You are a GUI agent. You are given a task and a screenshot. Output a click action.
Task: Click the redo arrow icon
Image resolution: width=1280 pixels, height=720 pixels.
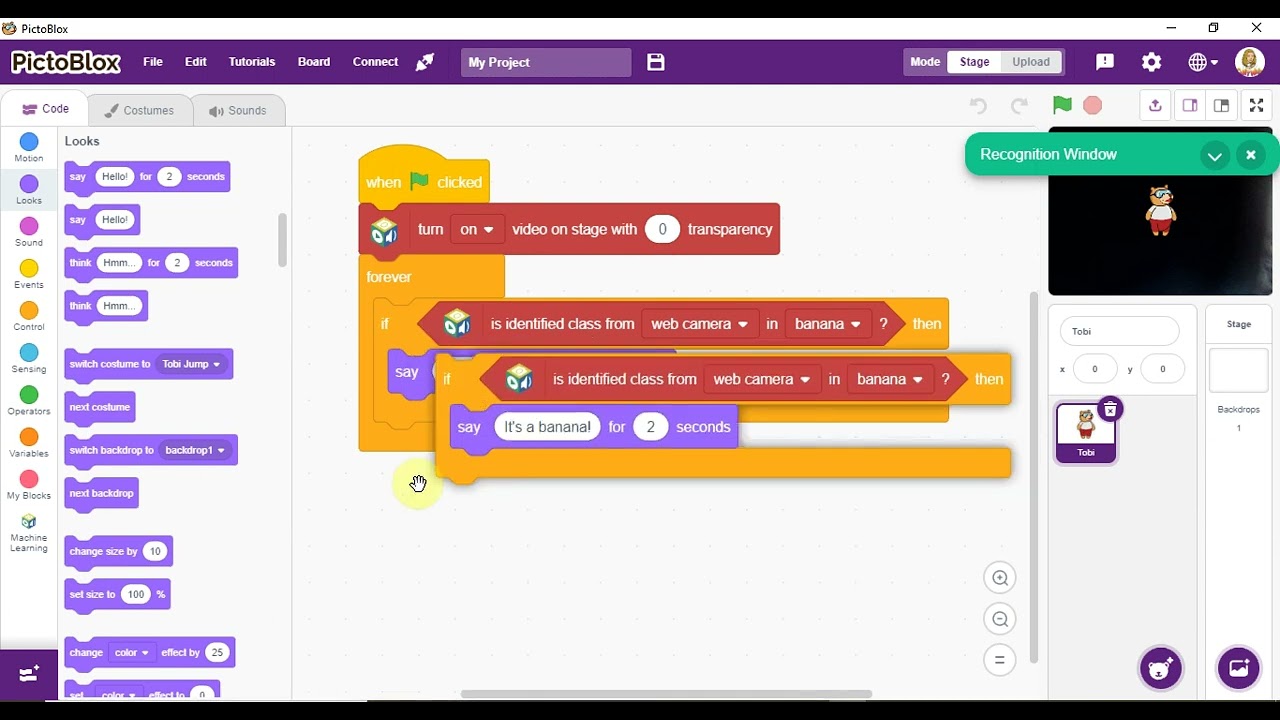[x=1019, y=106]
